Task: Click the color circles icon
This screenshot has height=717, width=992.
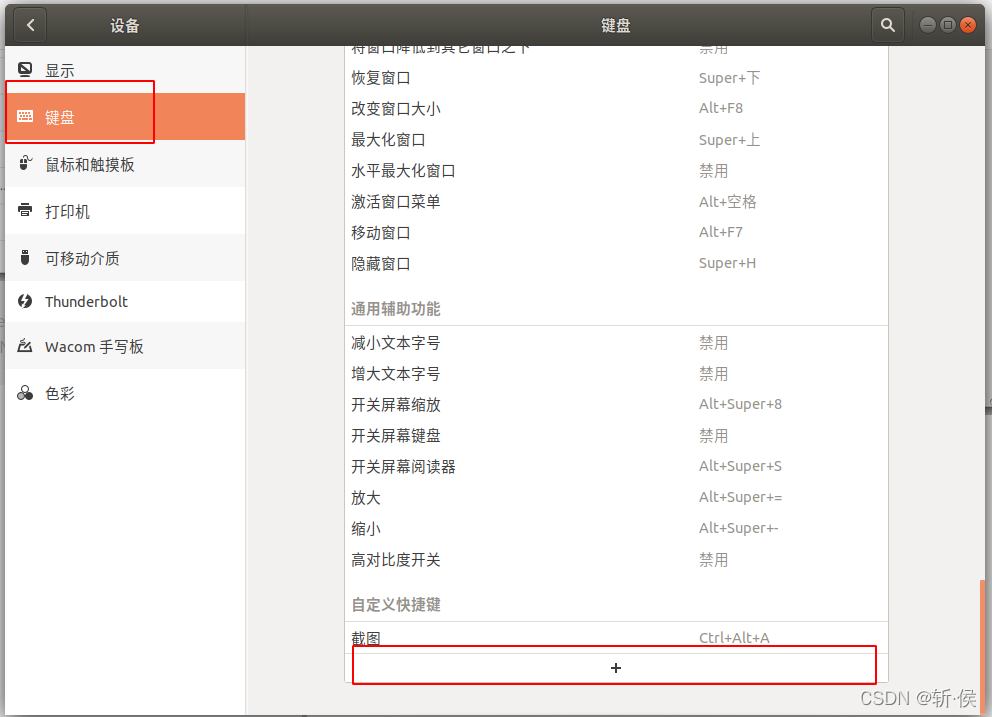Action: tap(25, 393)
